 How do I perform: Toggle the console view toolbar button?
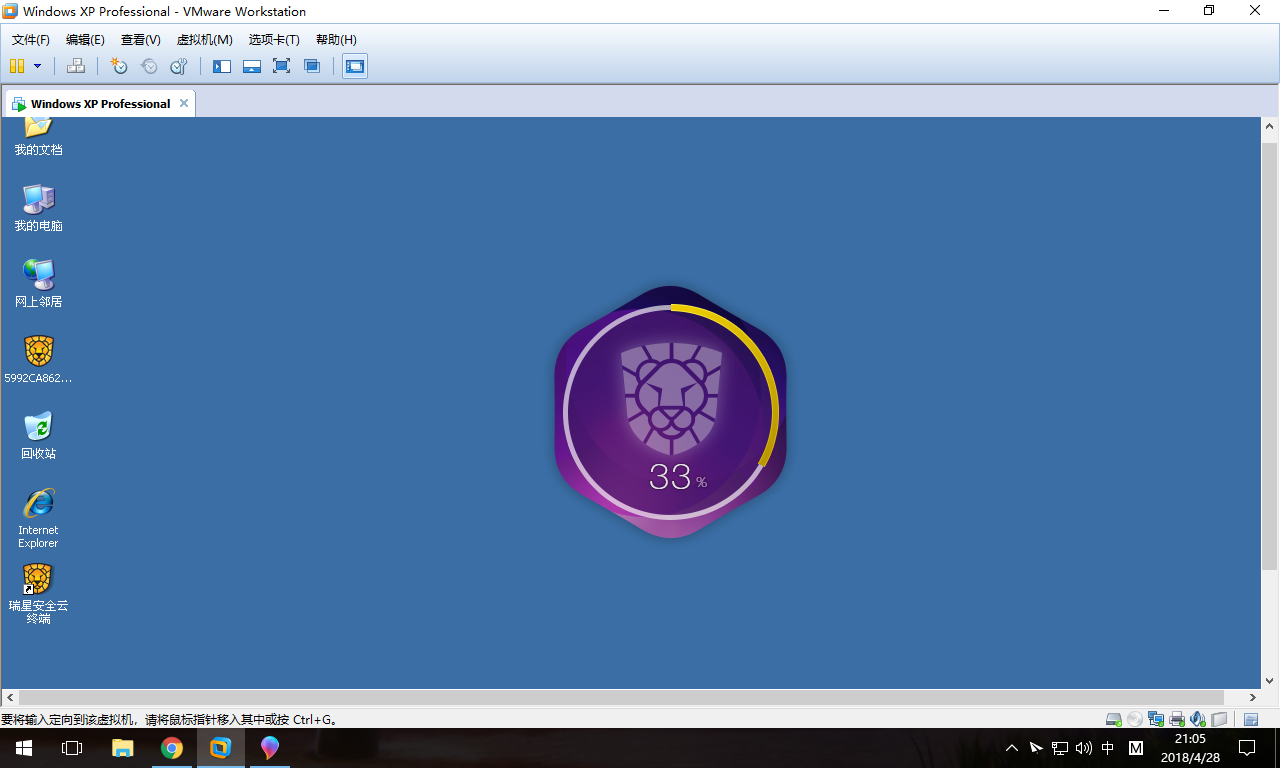[x=355, y=66]
